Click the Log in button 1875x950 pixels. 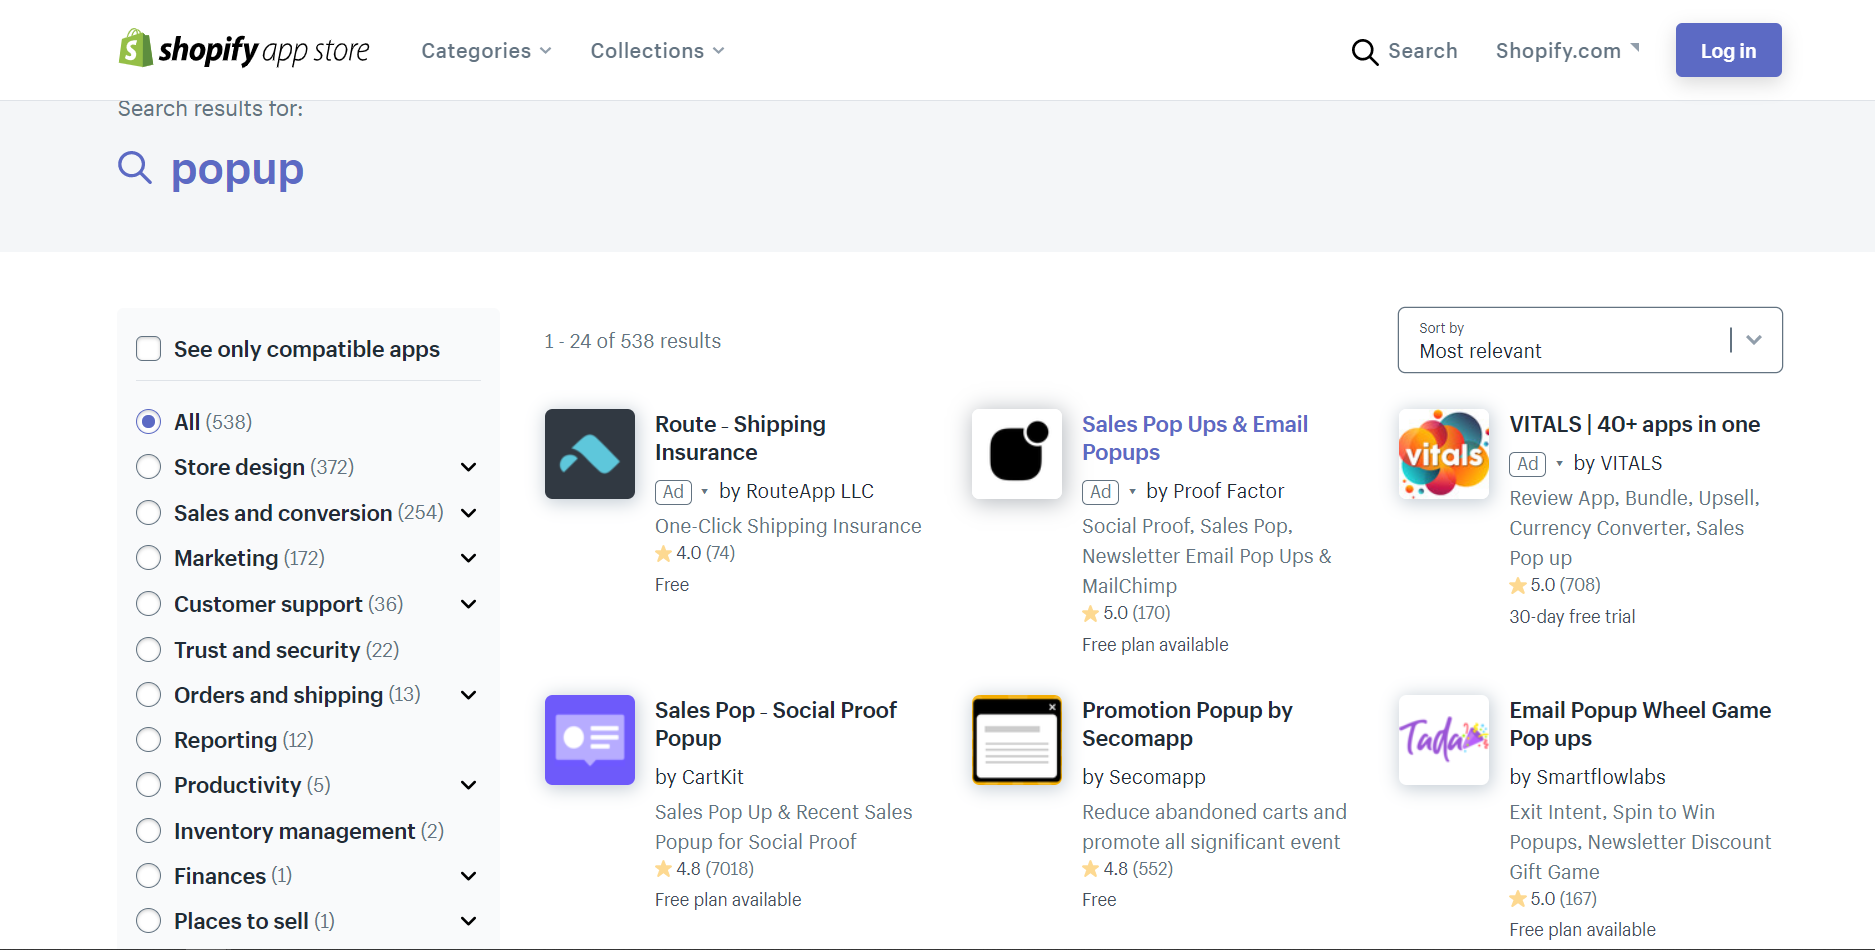1728,49
